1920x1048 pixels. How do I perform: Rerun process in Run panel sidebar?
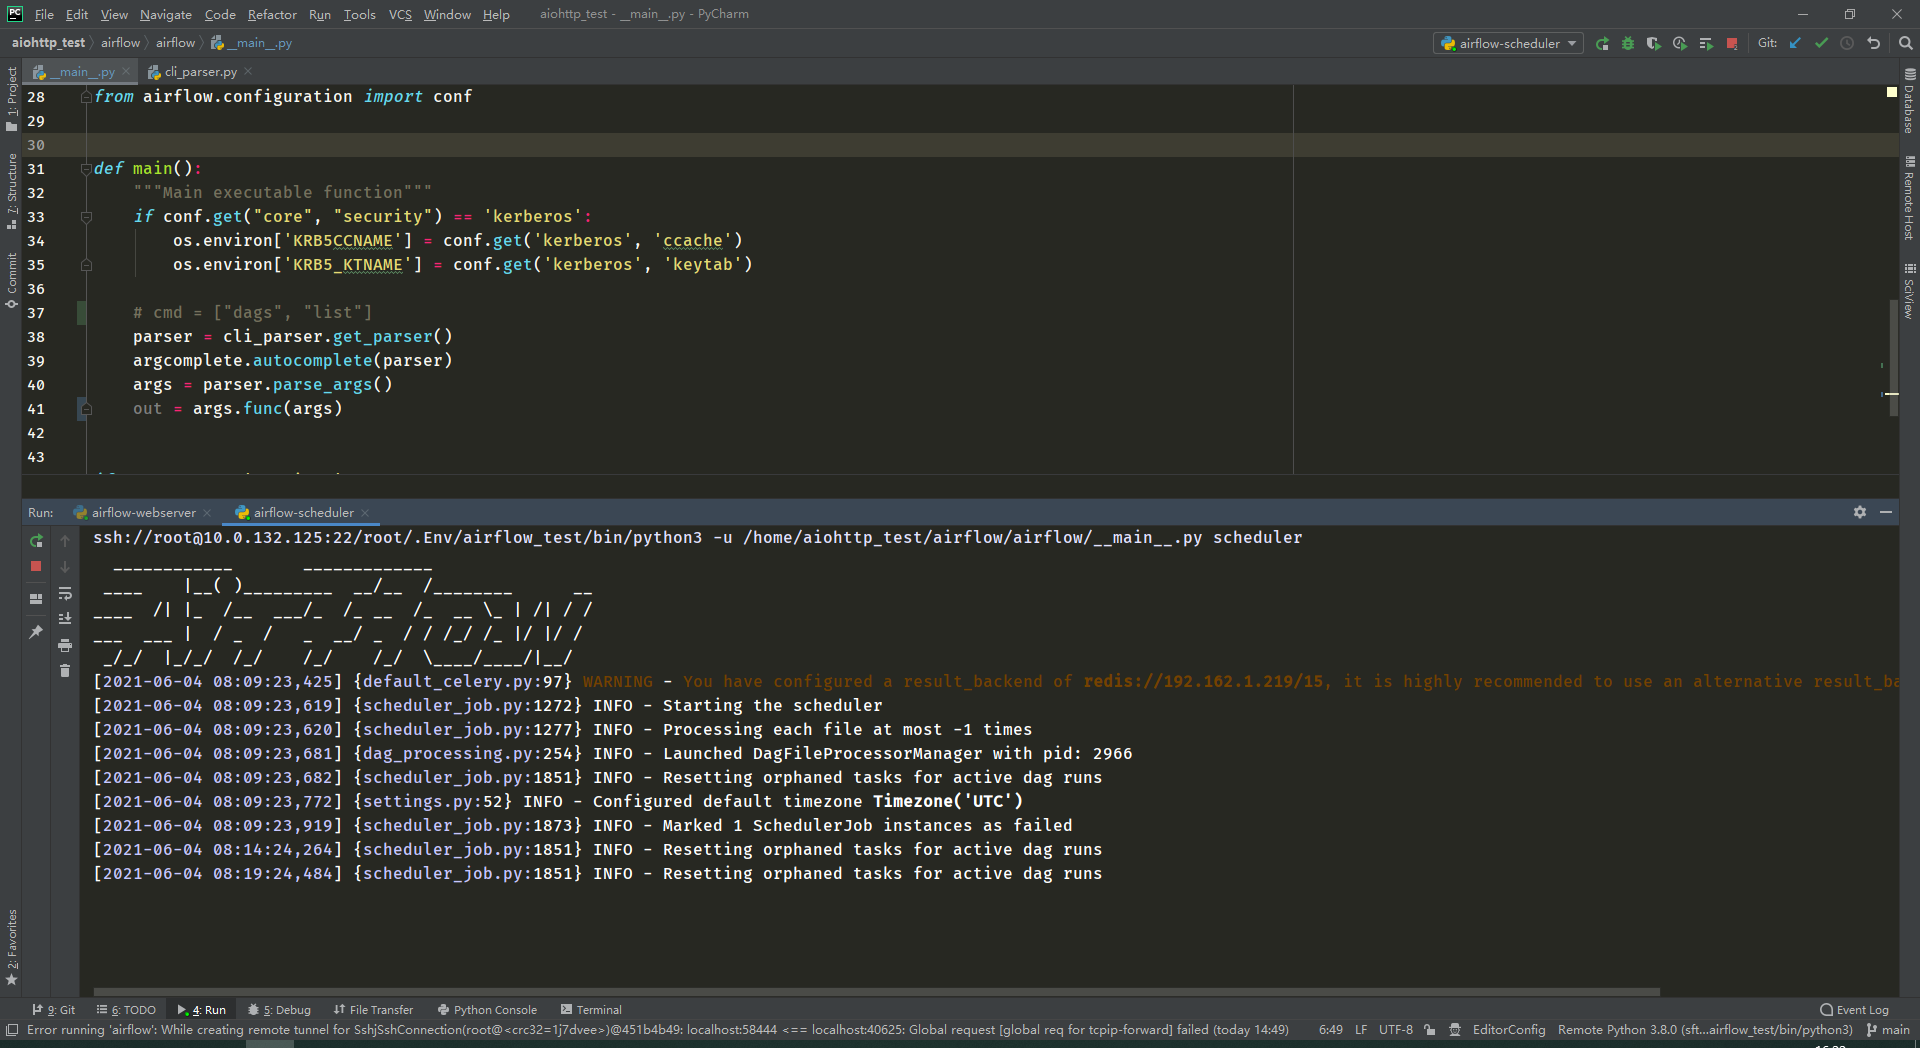36,541
